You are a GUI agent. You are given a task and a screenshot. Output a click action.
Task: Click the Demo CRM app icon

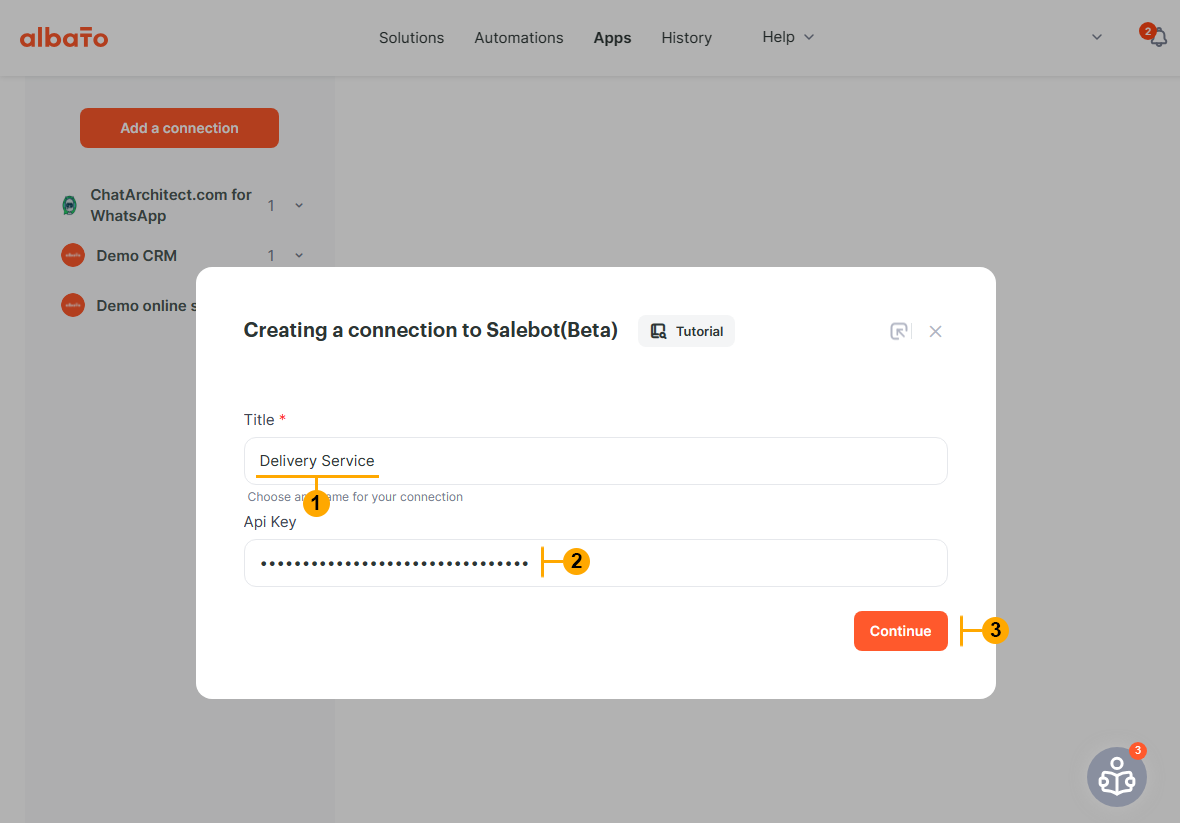point(73,255)
